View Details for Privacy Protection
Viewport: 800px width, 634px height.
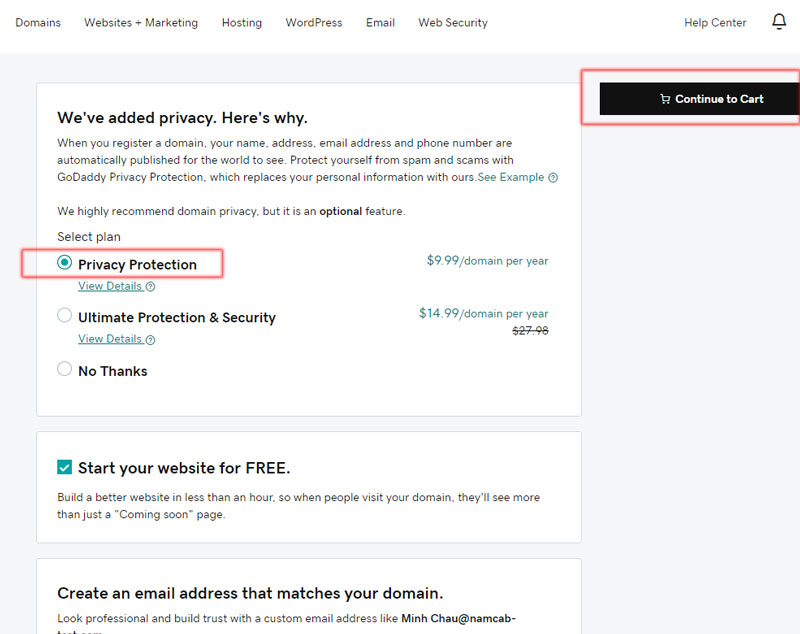[x=108, y=286]
